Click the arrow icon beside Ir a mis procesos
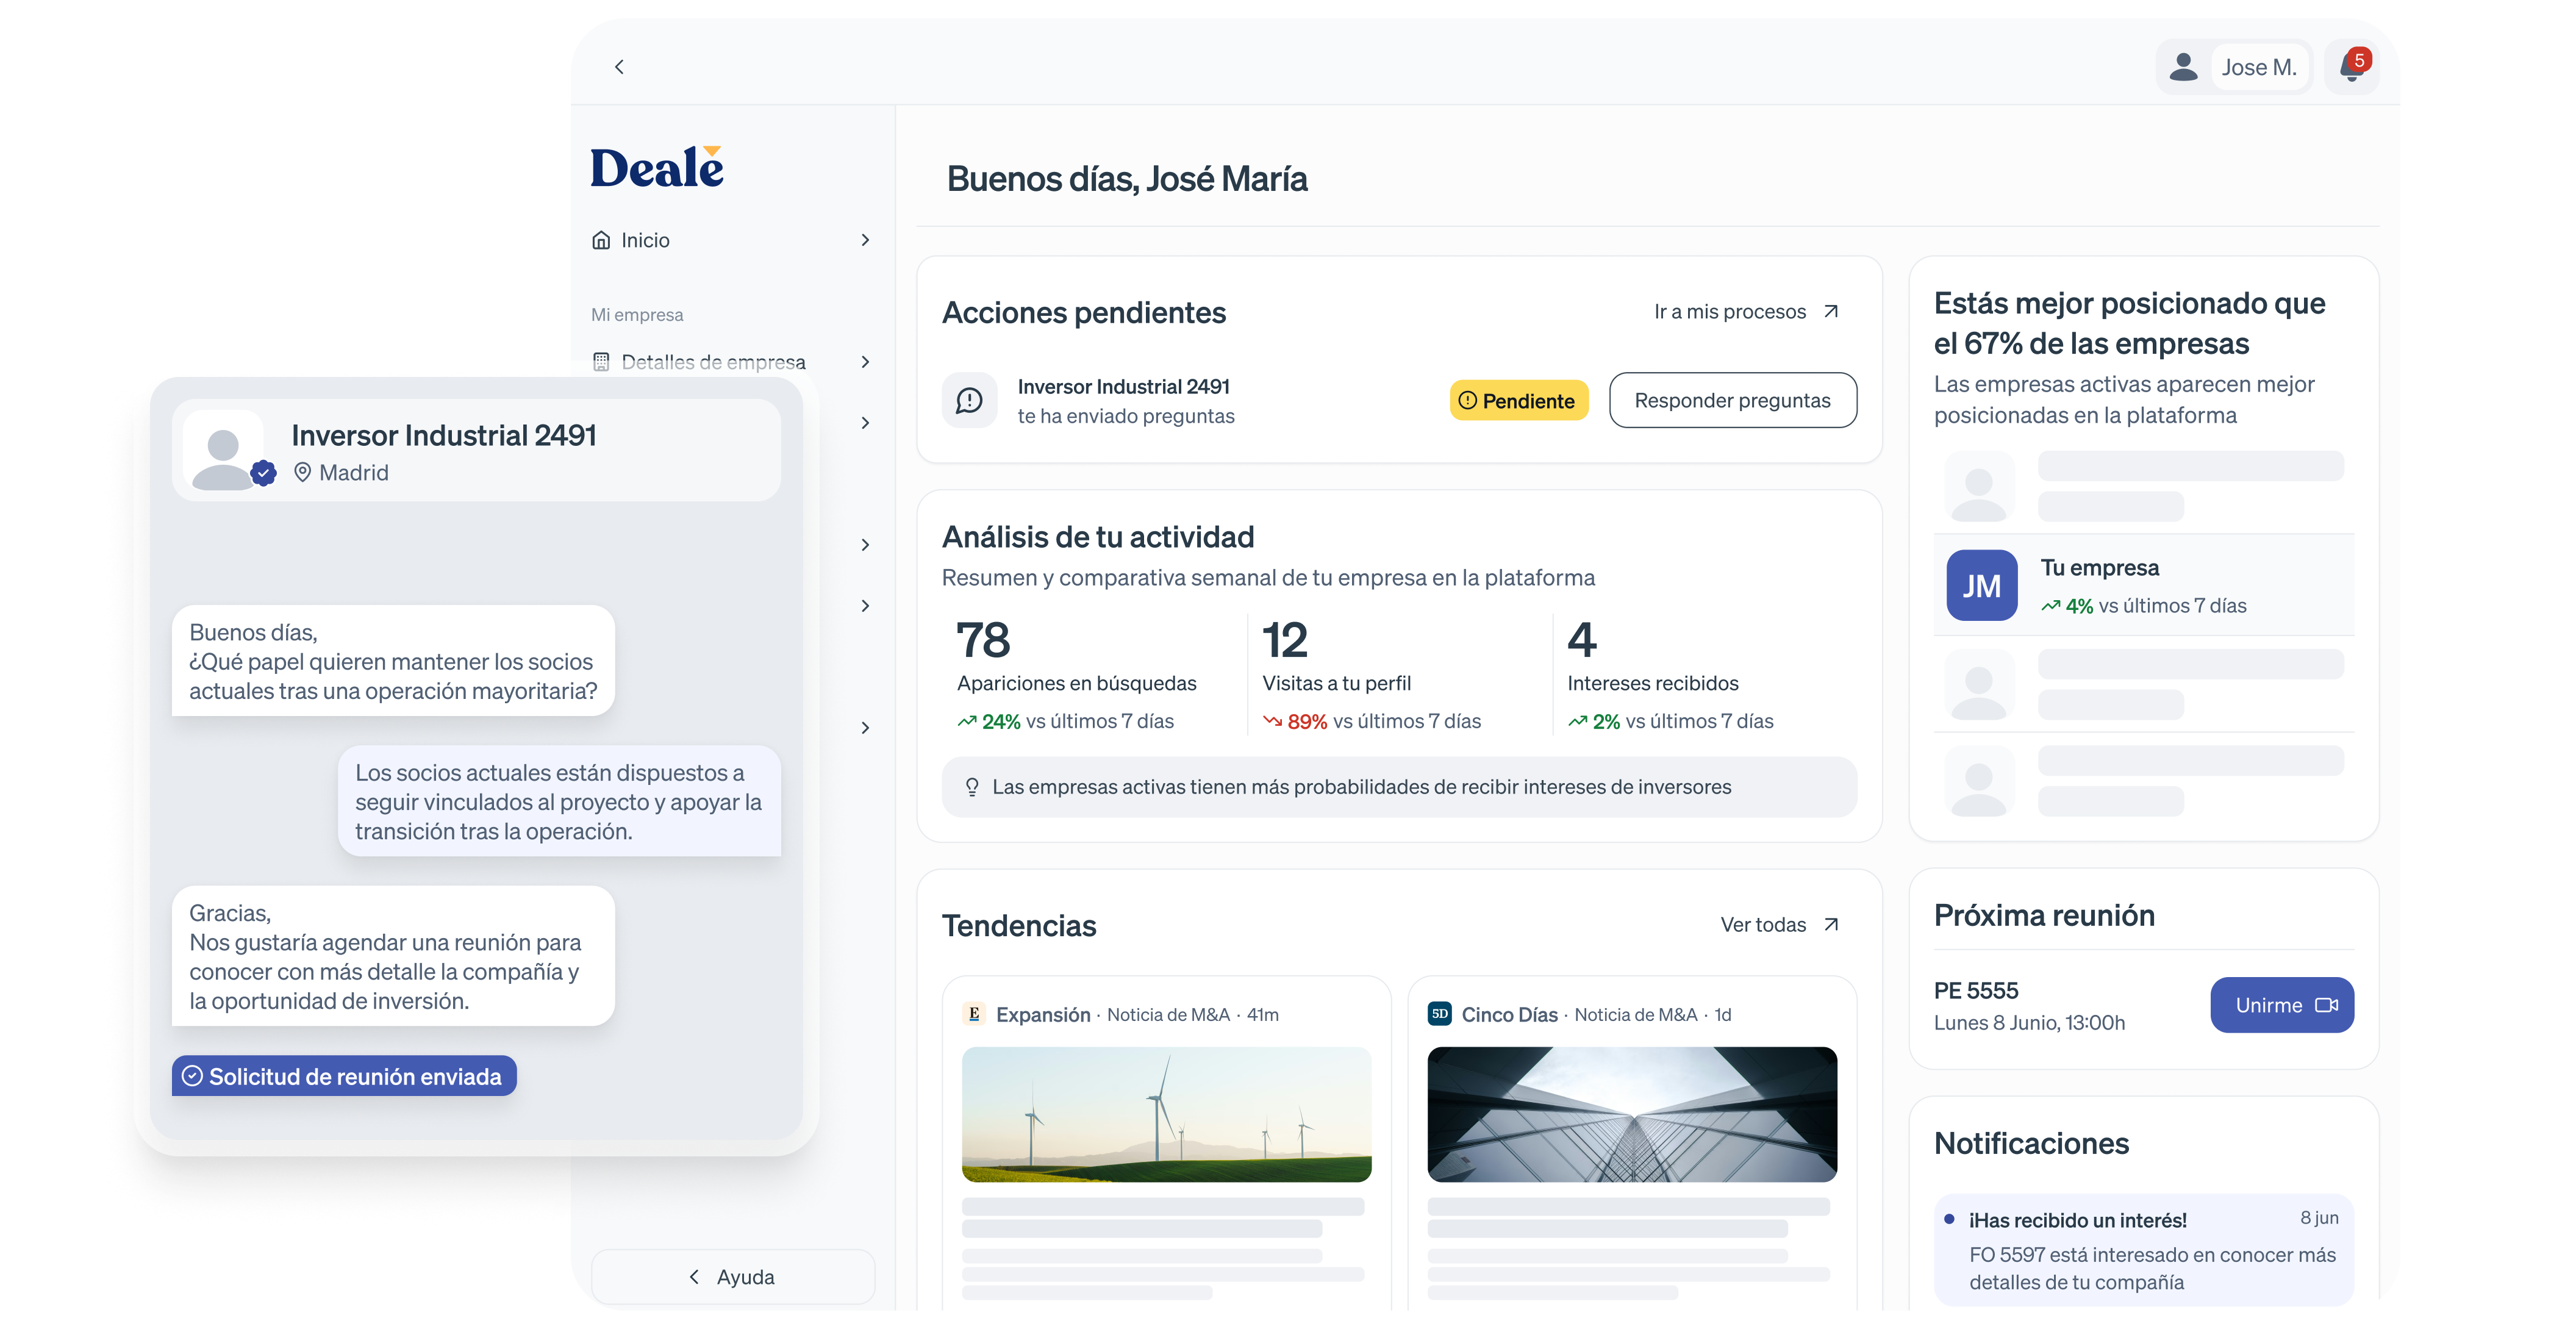This screenshot has height=1329, width=2576. [x=1831, y=312]
